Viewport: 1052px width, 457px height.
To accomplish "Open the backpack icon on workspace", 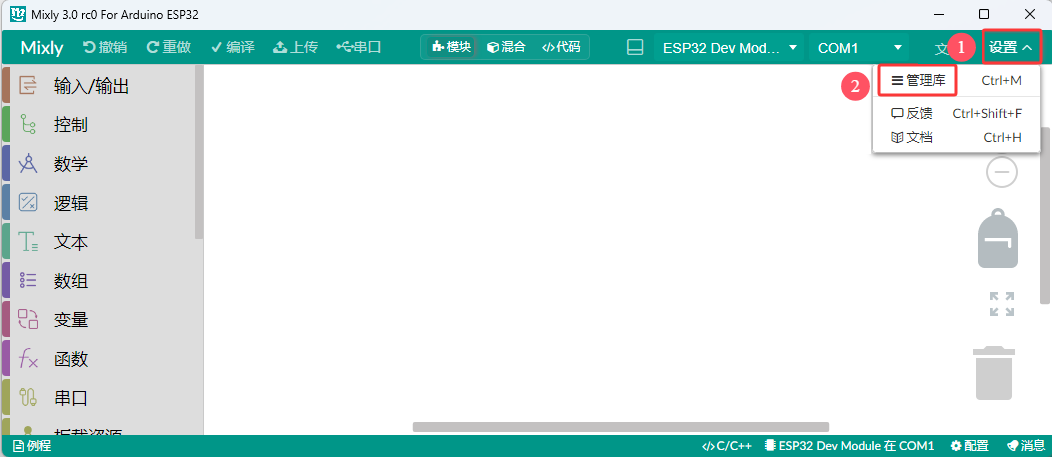I will click(998, 238).
